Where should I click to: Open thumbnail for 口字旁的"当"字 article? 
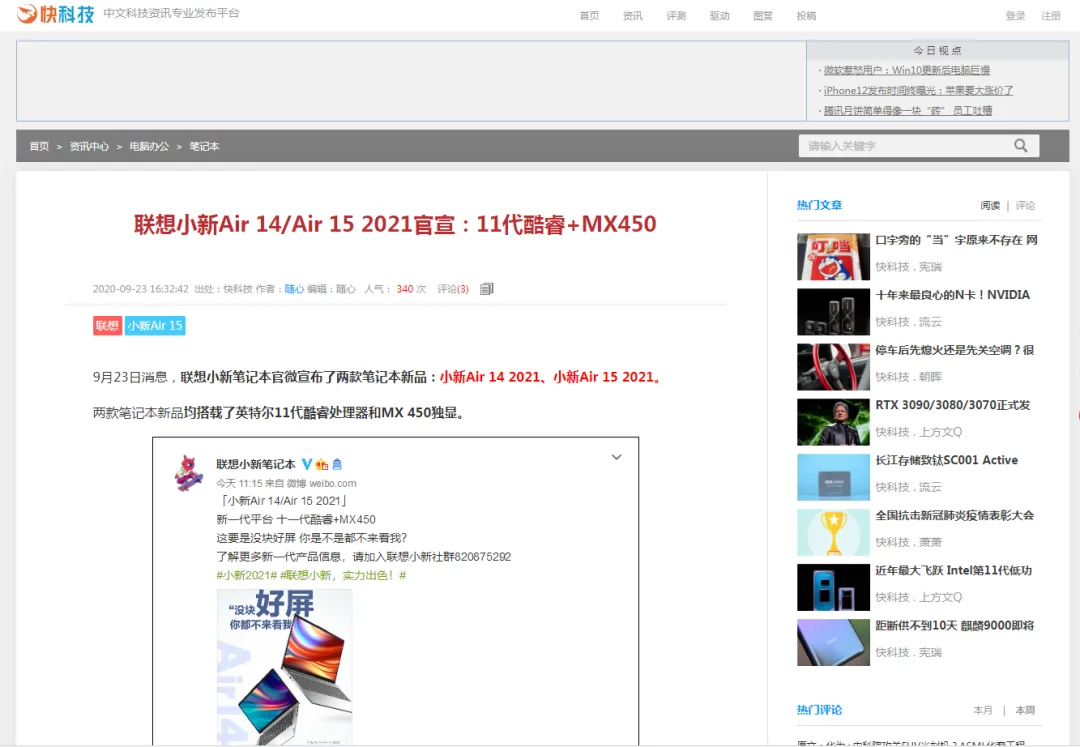point(833,257)
